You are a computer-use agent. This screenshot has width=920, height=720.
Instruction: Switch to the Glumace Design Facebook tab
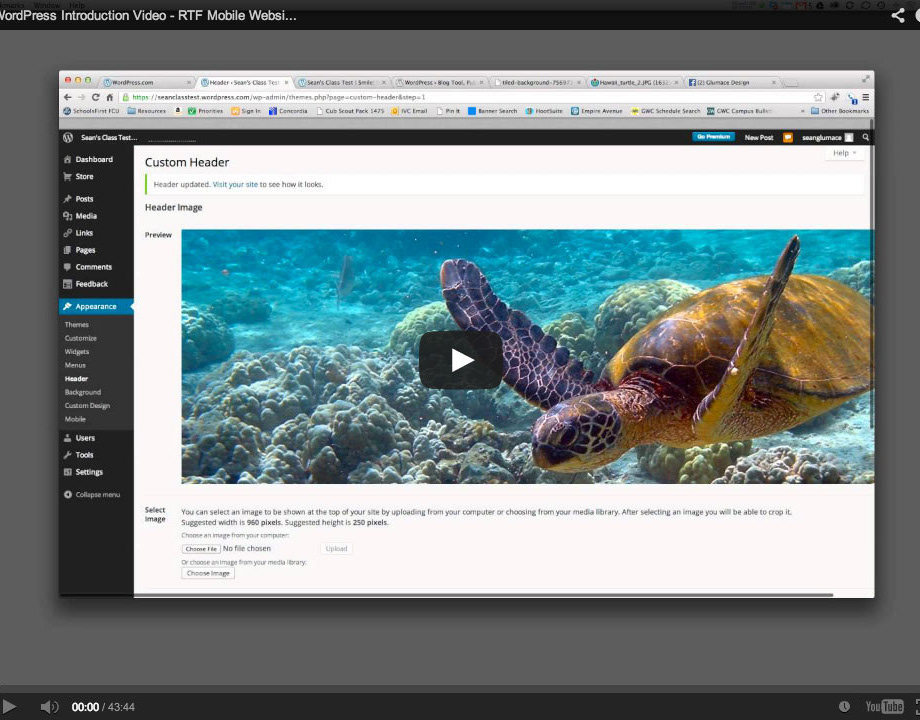[x=731, y=83]
